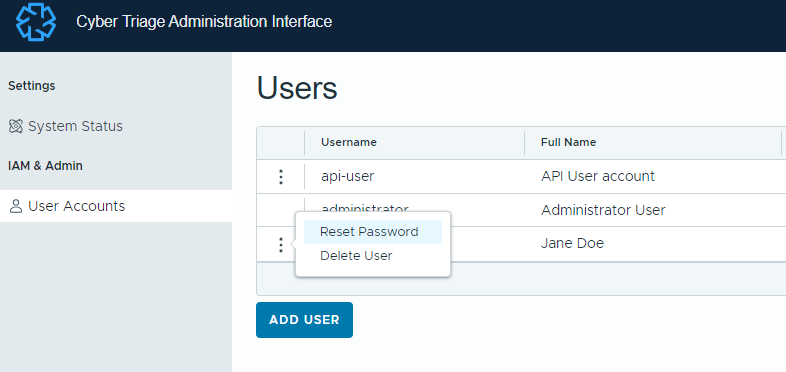Select the API User account cell
Screen dimensions: 786x372
coord(598,176)
